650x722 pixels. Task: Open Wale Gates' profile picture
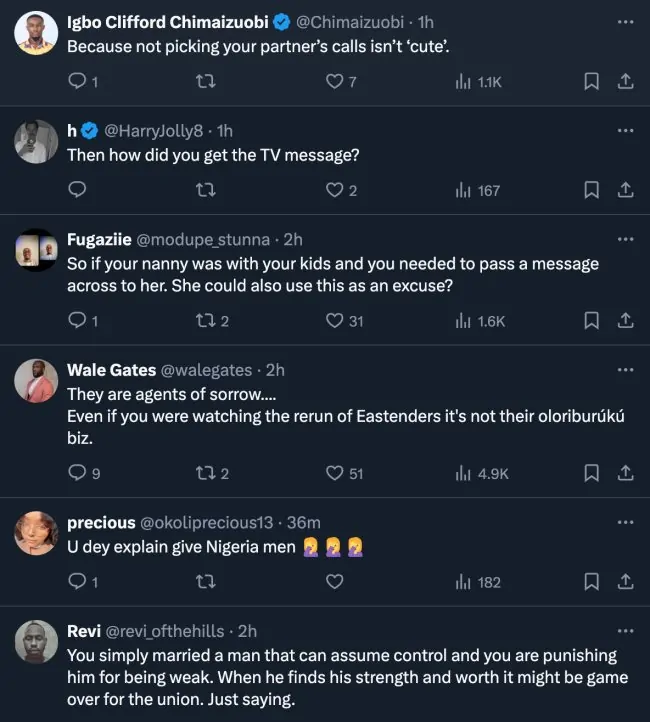click(x=35, y=382)
